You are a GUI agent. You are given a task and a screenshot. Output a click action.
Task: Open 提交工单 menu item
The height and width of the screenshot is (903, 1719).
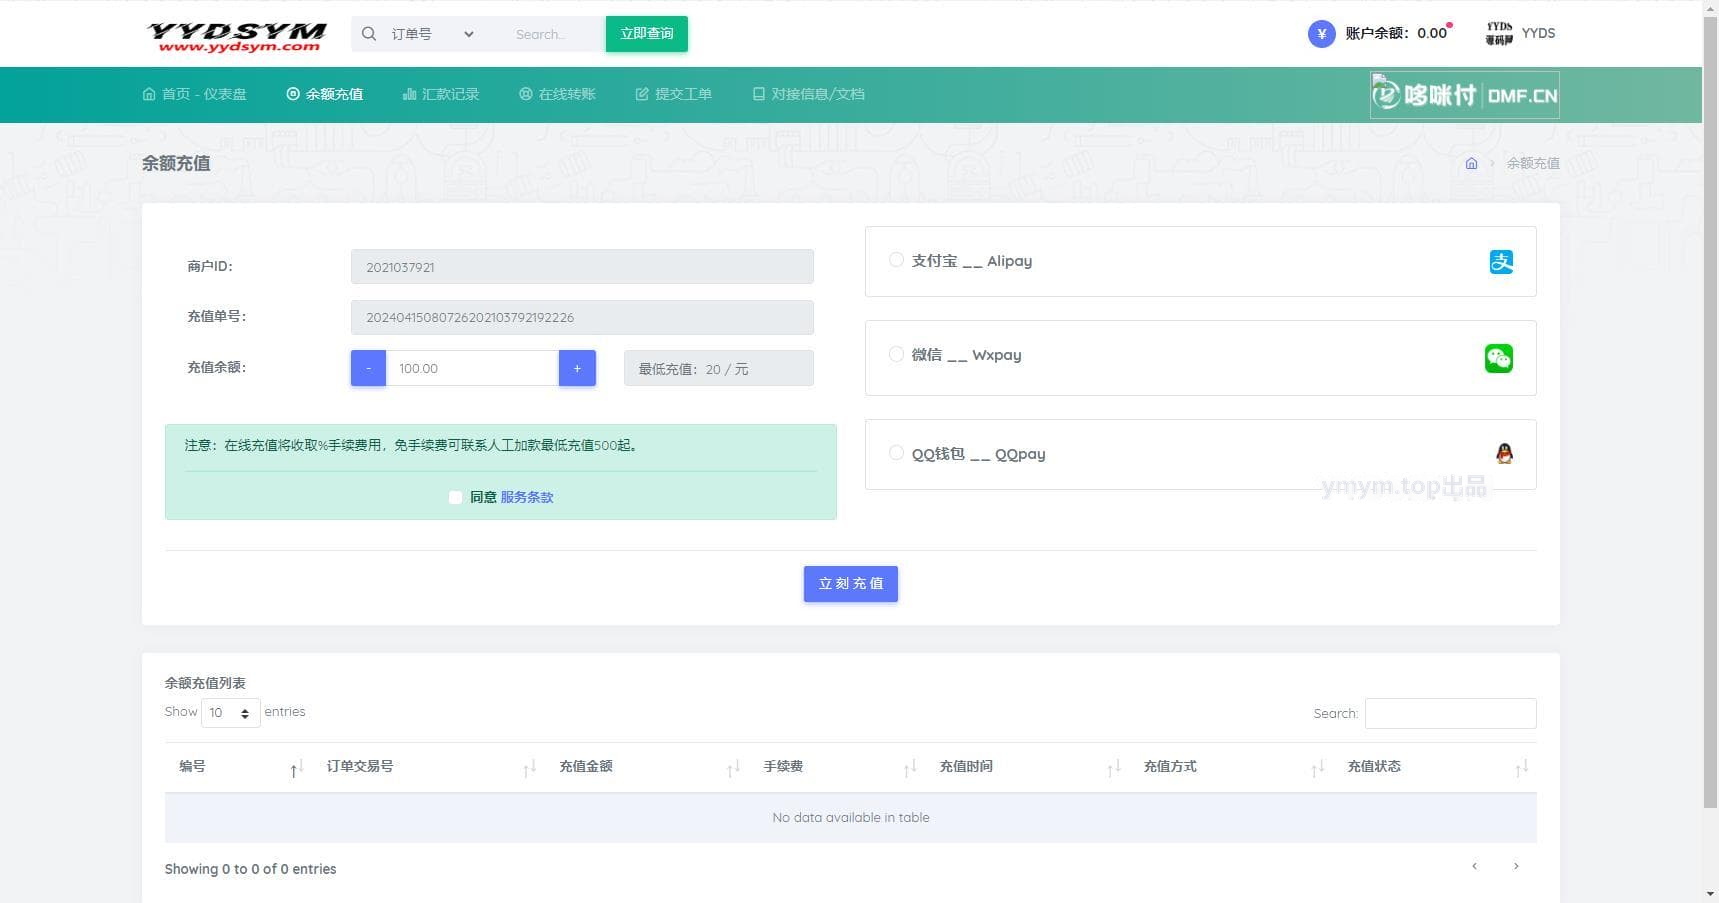tap(674, 94)
